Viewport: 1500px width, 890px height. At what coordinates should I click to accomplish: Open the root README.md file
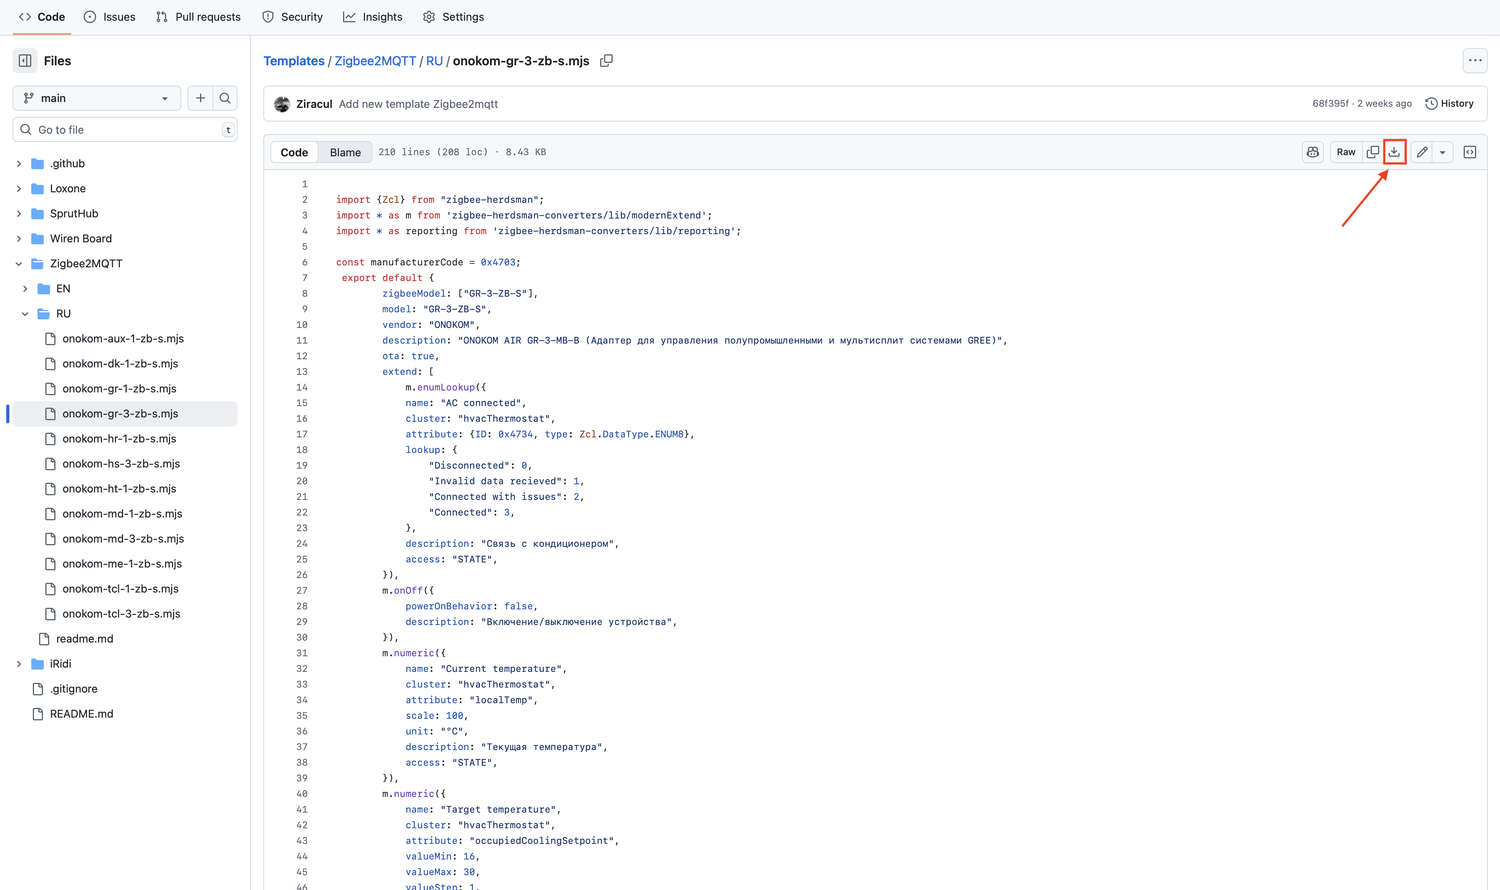click(82, 714)
